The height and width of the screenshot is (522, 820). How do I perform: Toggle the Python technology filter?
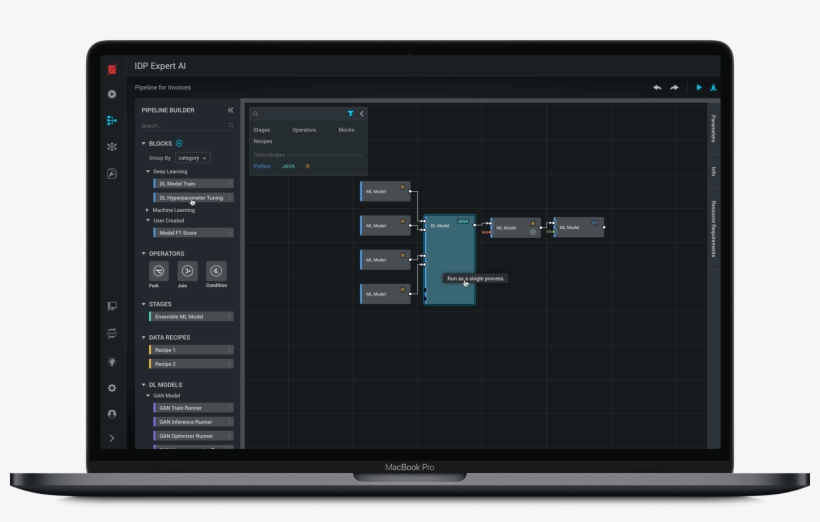[x=262, y=166]
